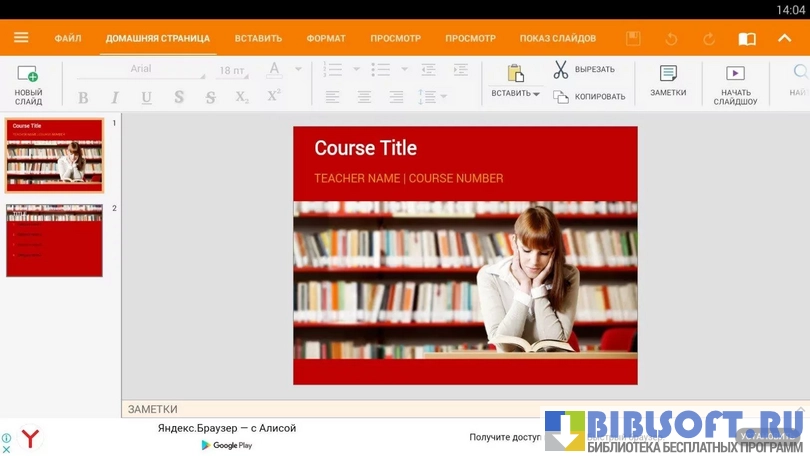Add a new slide with Новый слайд

(28, 82)
